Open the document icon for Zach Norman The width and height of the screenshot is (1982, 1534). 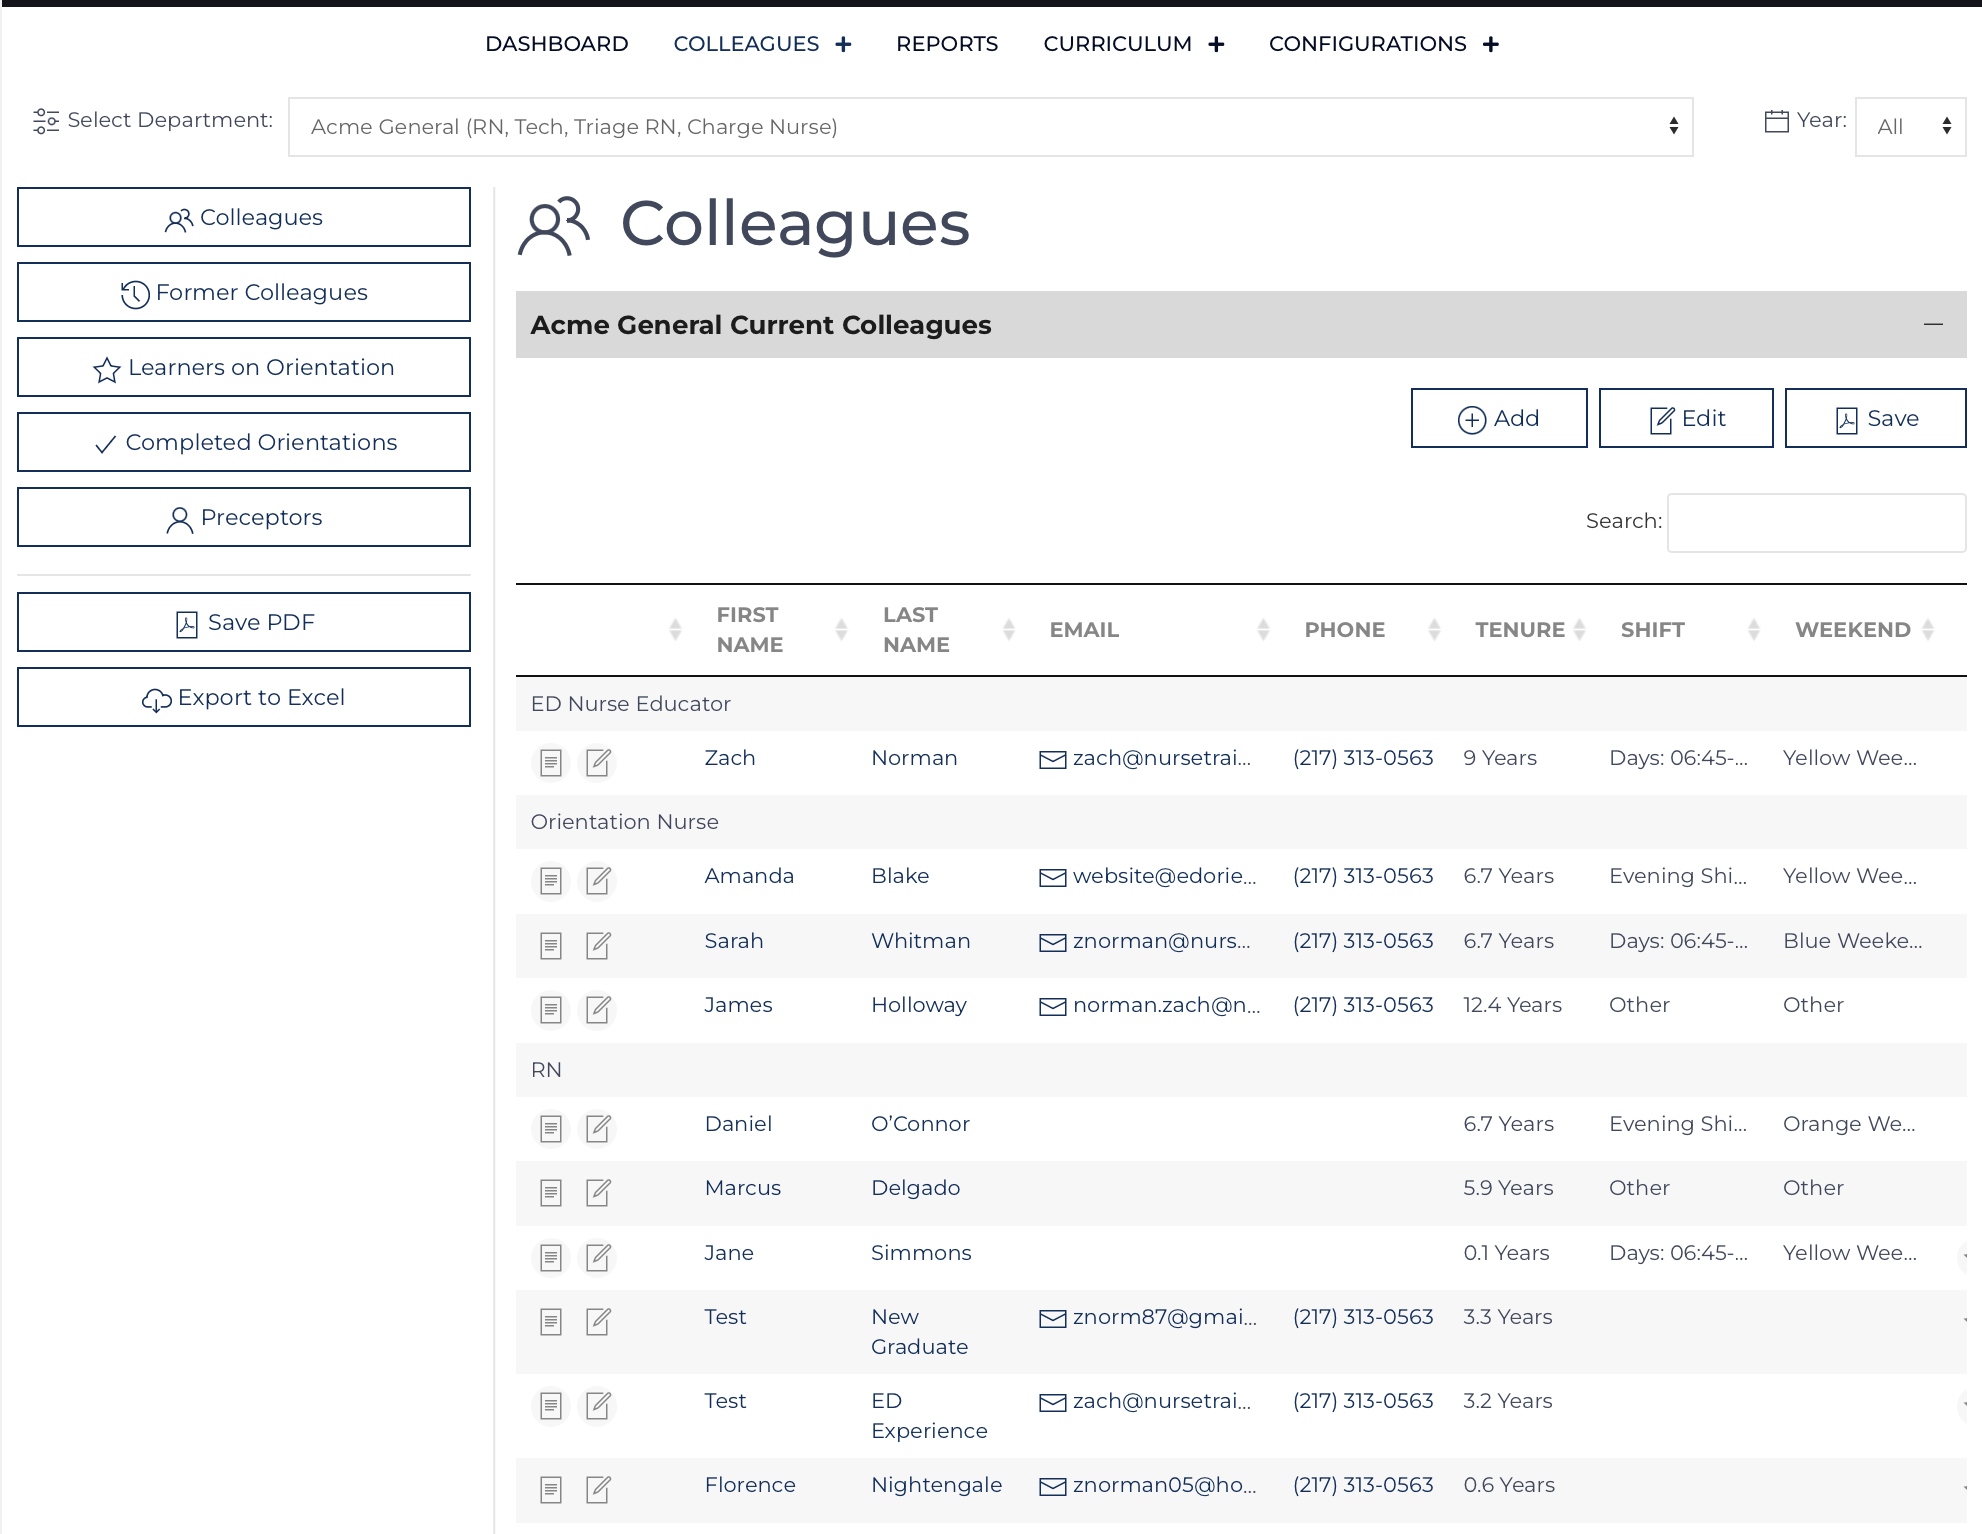pyautogui.click(x=550, y=763)
